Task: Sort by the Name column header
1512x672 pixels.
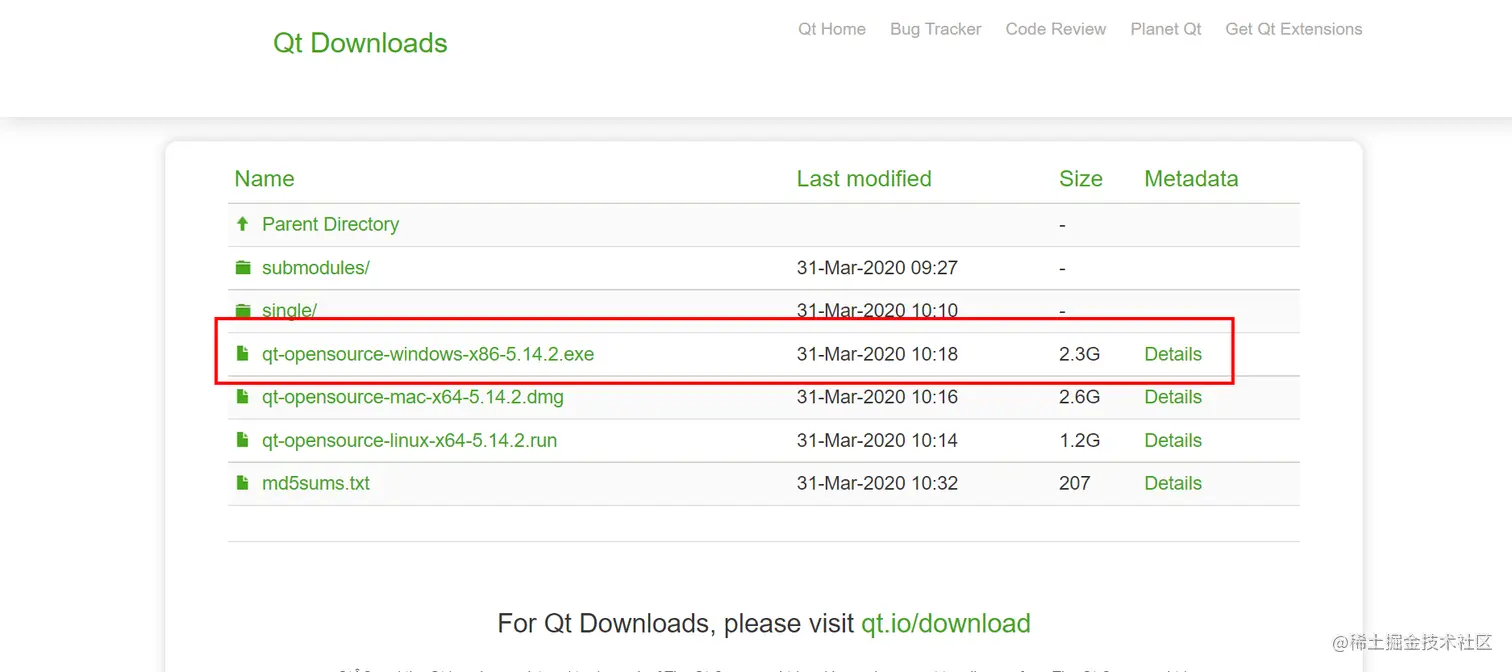Action: (264, 179)
